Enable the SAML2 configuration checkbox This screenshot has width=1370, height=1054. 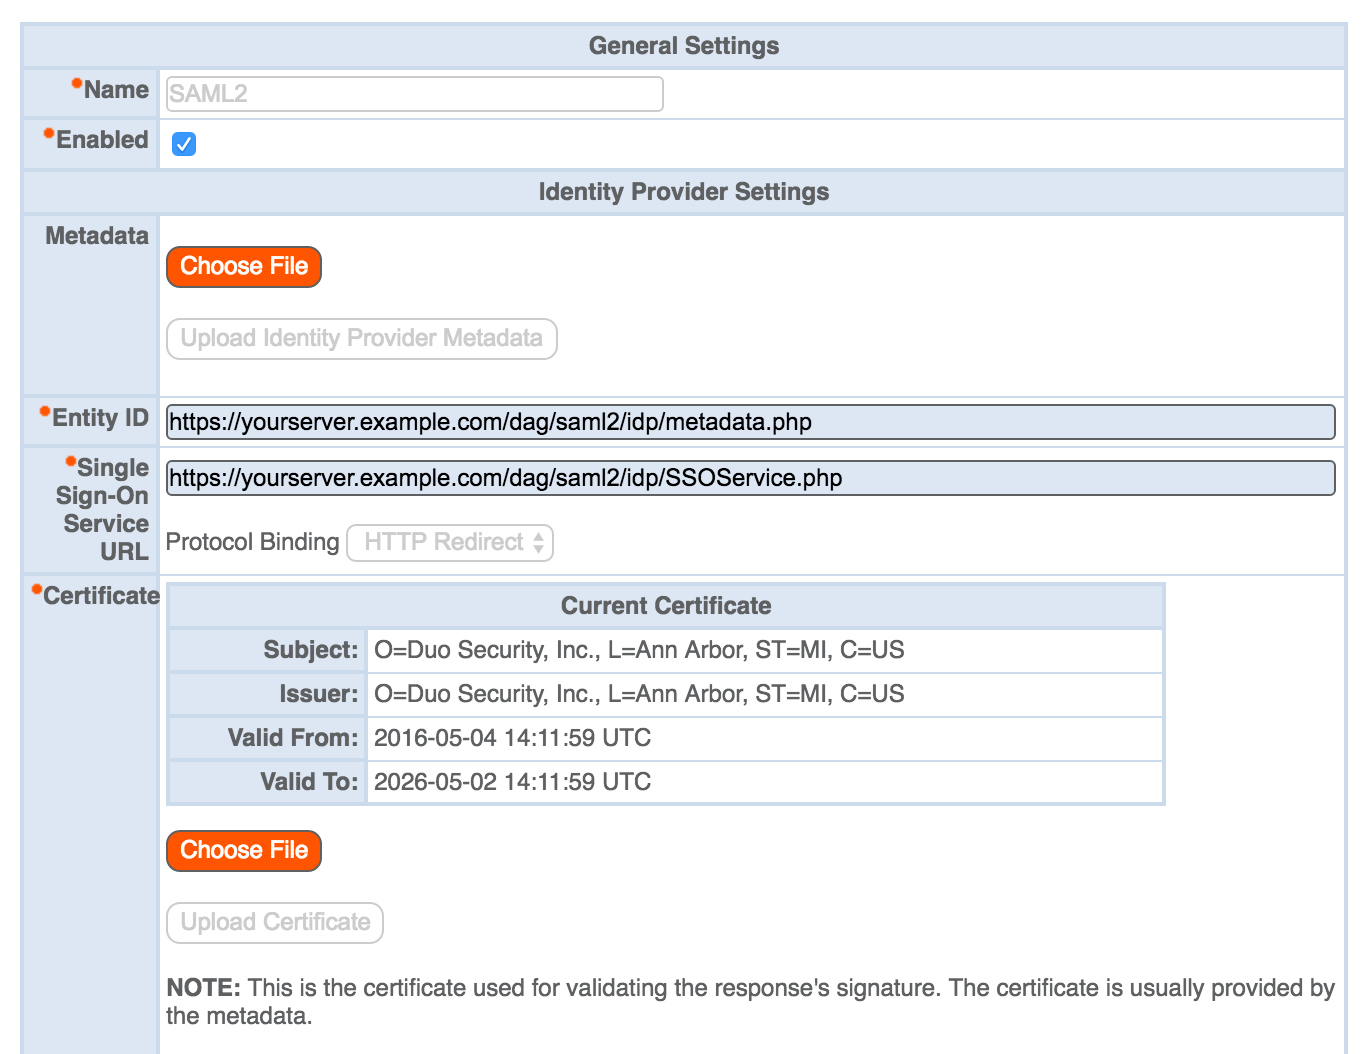(x=183, y=143)
